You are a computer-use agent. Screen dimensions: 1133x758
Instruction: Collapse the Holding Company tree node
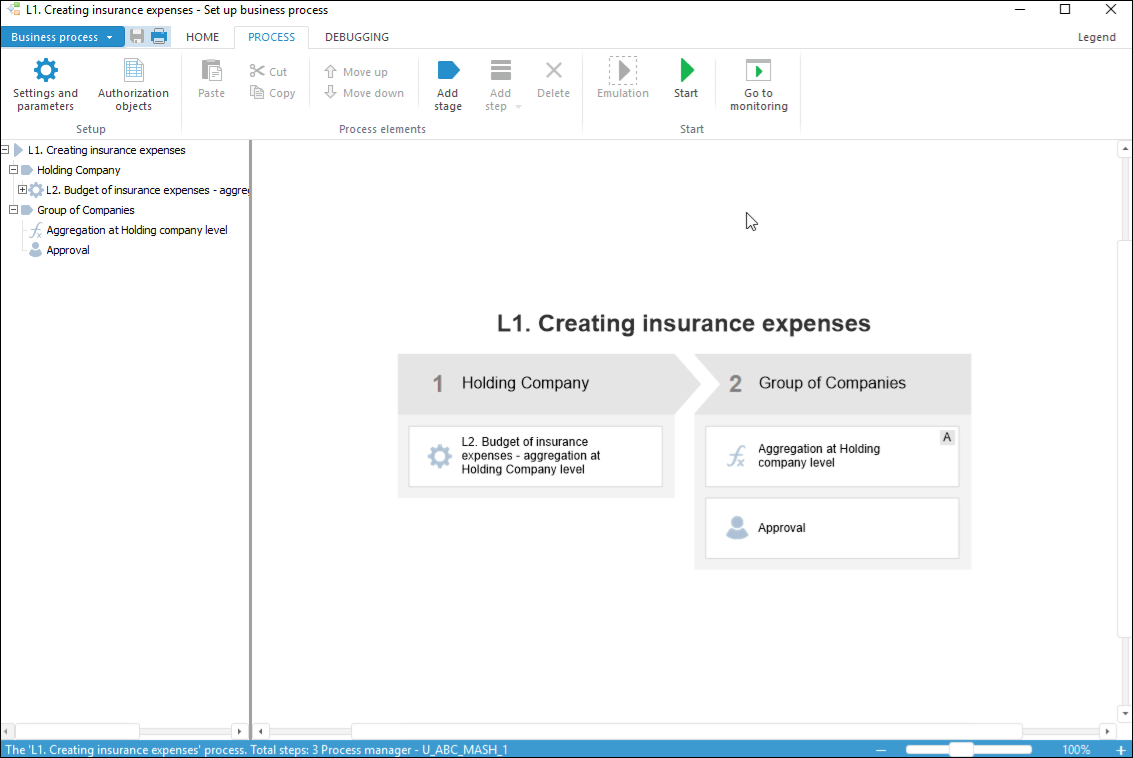tap(13, 170)
